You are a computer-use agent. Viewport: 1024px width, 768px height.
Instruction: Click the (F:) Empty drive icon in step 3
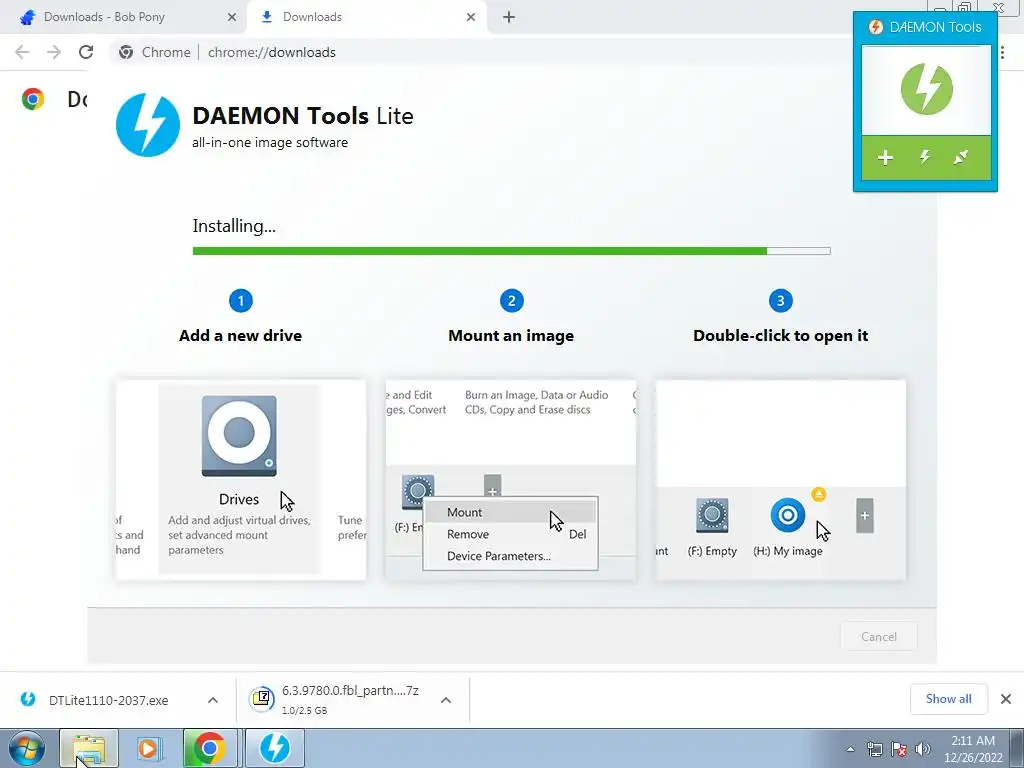tap(712, 515)
